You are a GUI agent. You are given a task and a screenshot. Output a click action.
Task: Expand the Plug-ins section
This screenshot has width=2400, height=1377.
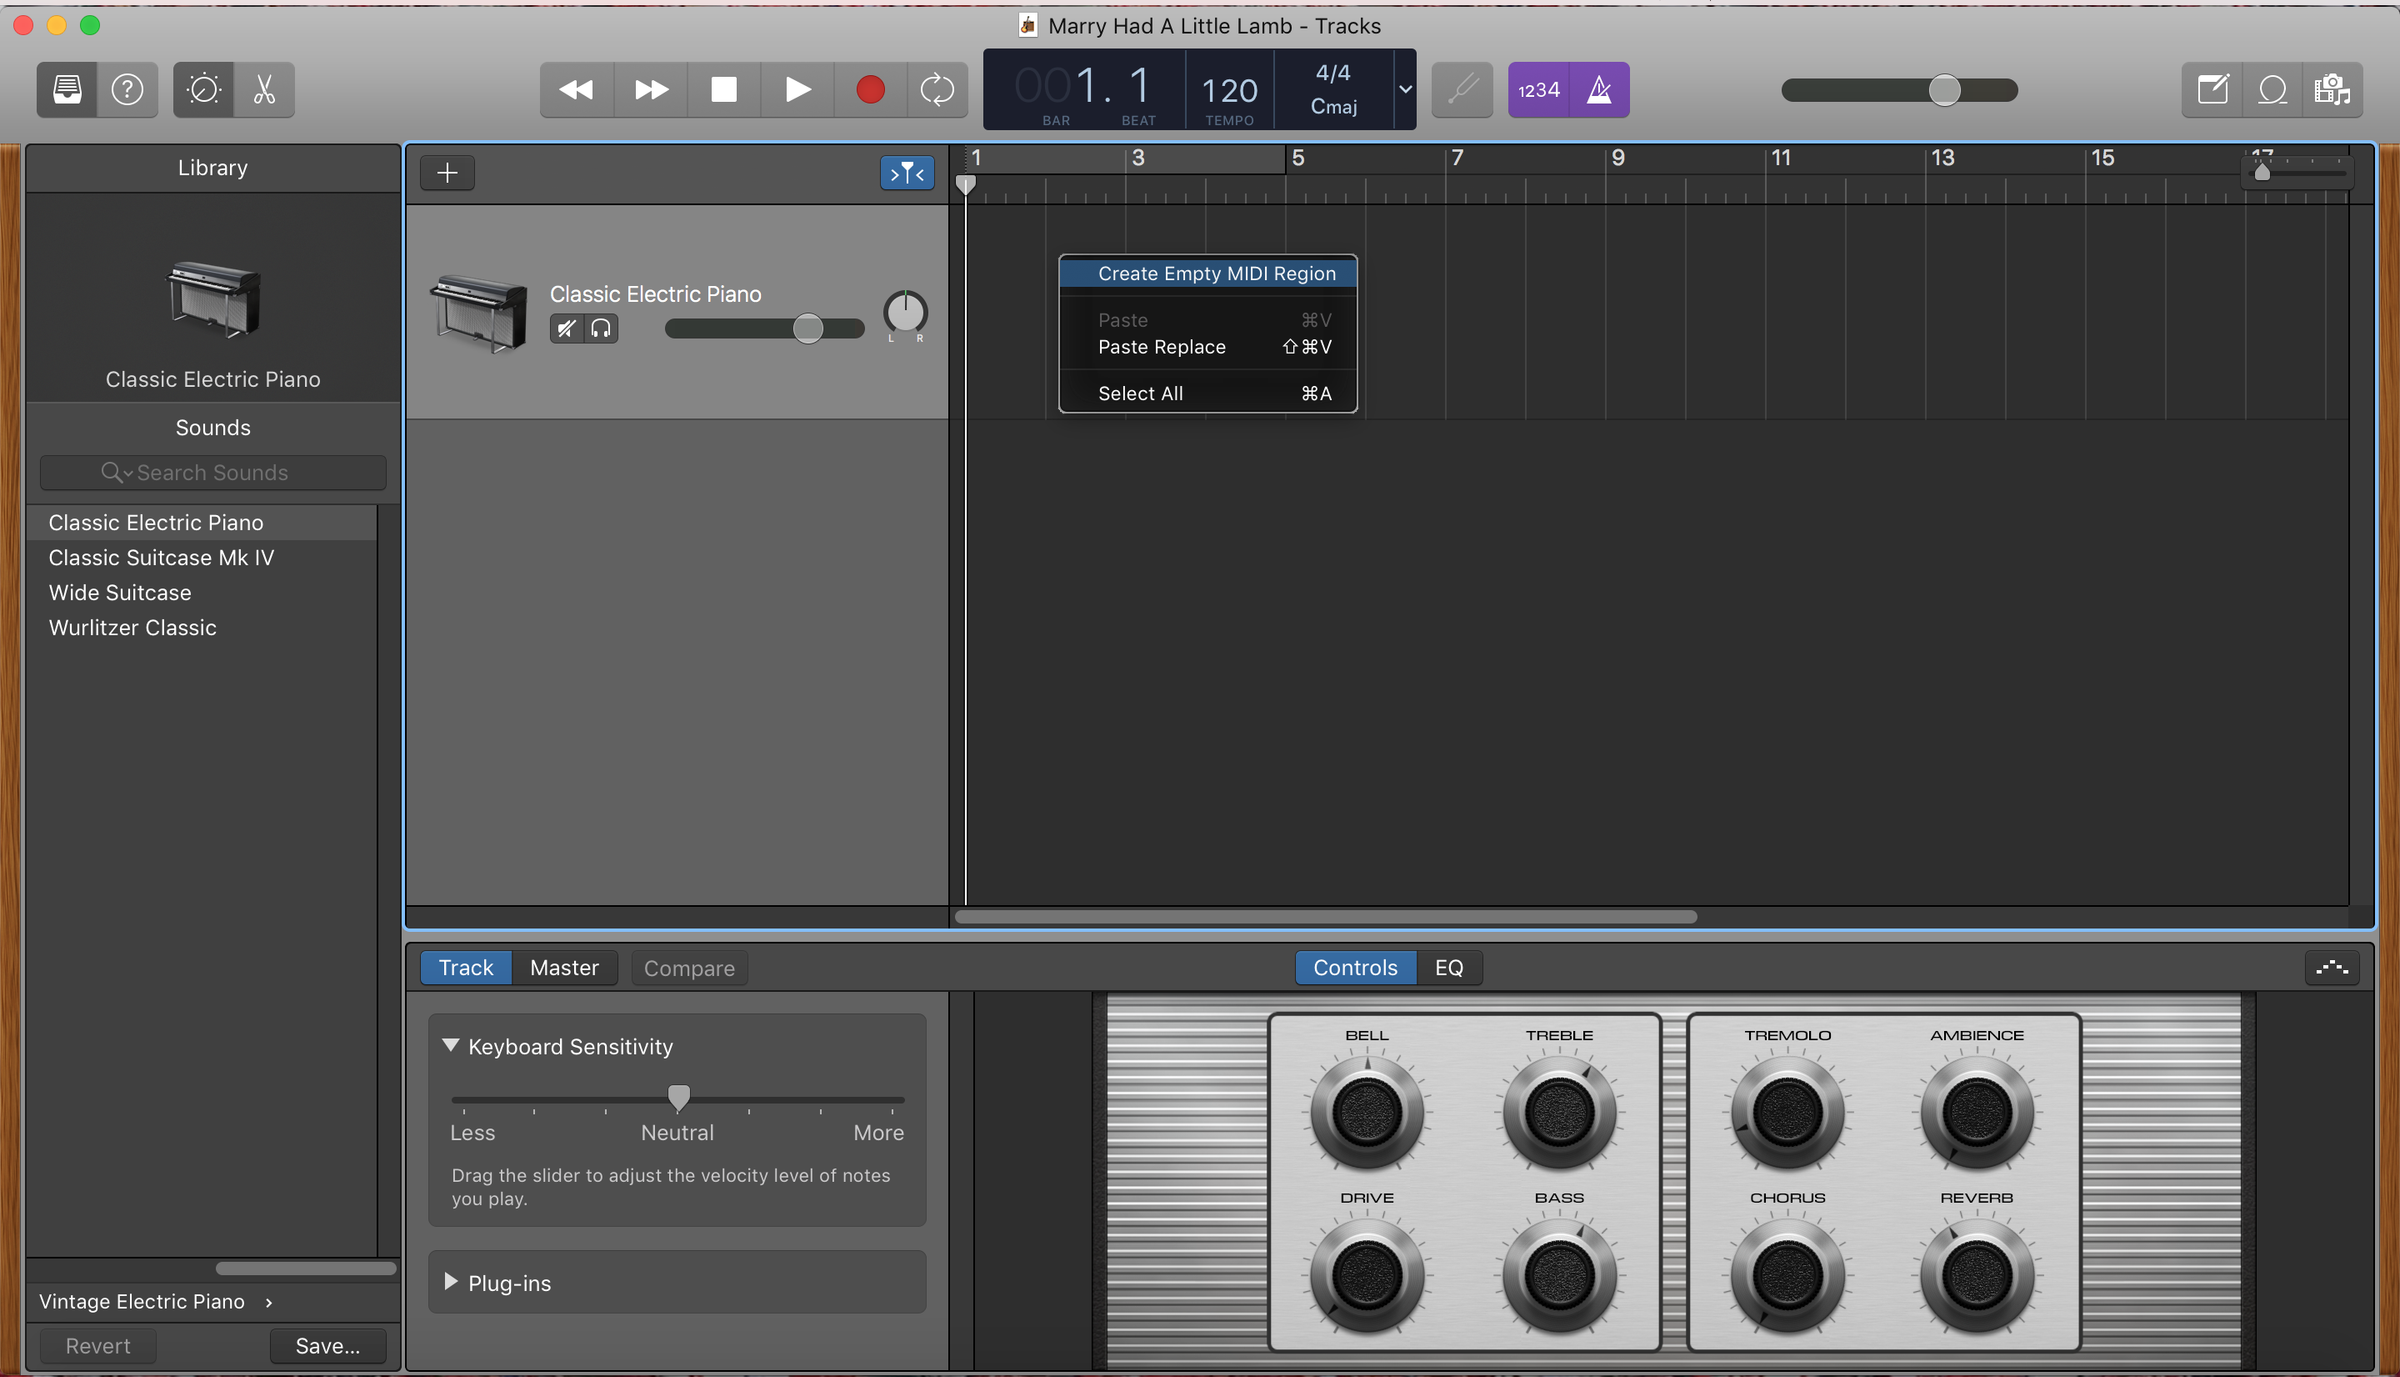pos(451,1281)
